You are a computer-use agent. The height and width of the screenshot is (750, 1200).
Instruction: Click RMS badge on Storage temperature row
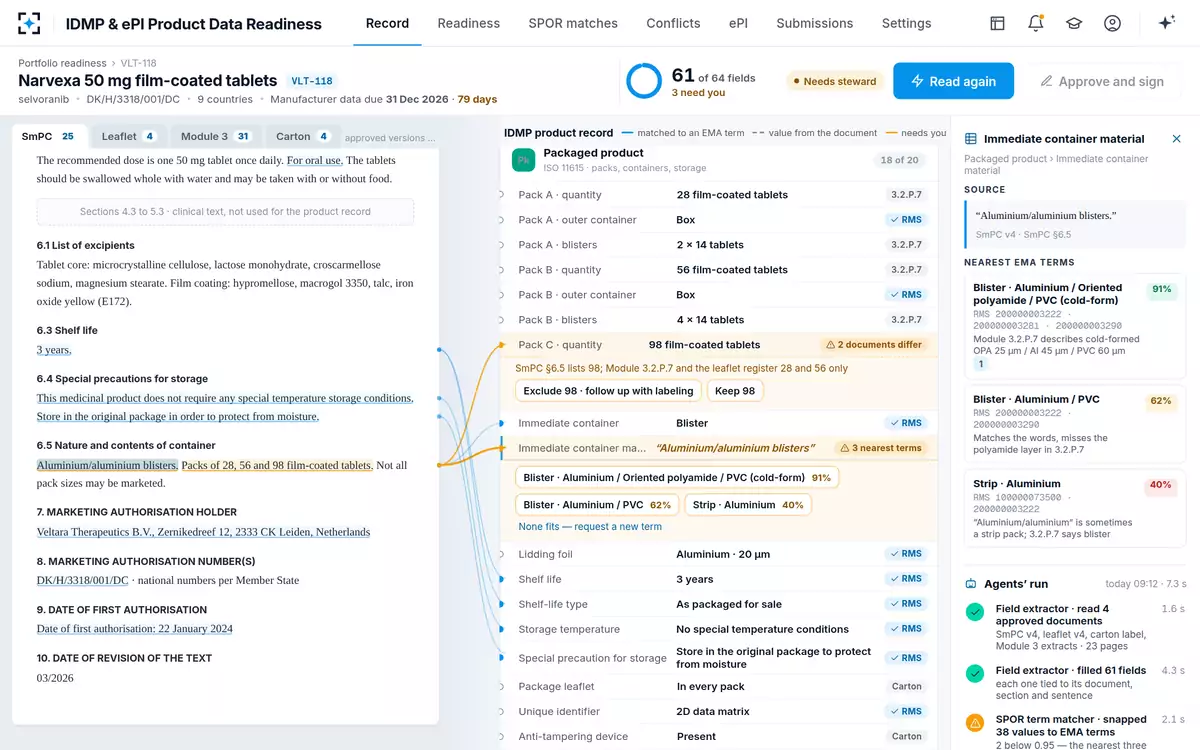point(906,629)
